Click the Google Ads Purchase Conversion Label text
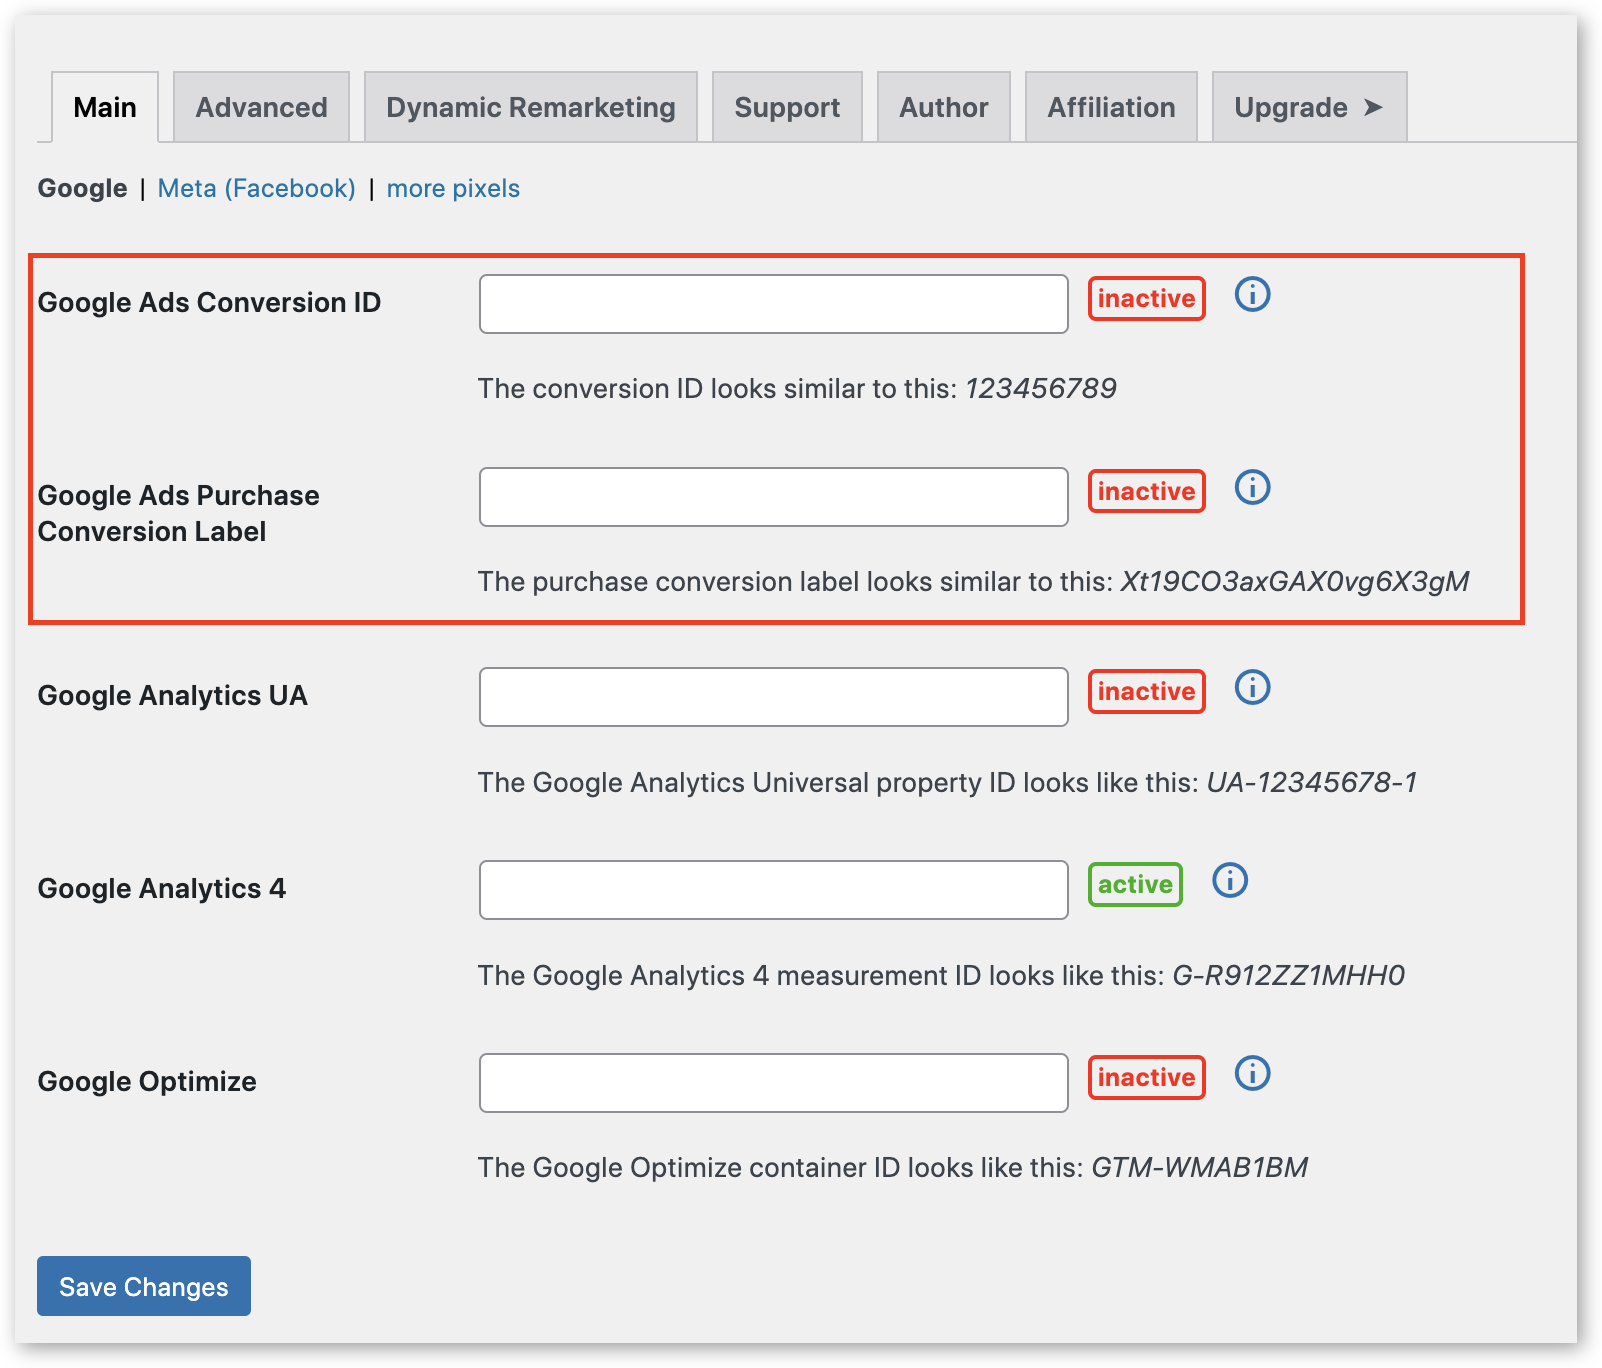The image size is (1602, 1368). (179, 513)
